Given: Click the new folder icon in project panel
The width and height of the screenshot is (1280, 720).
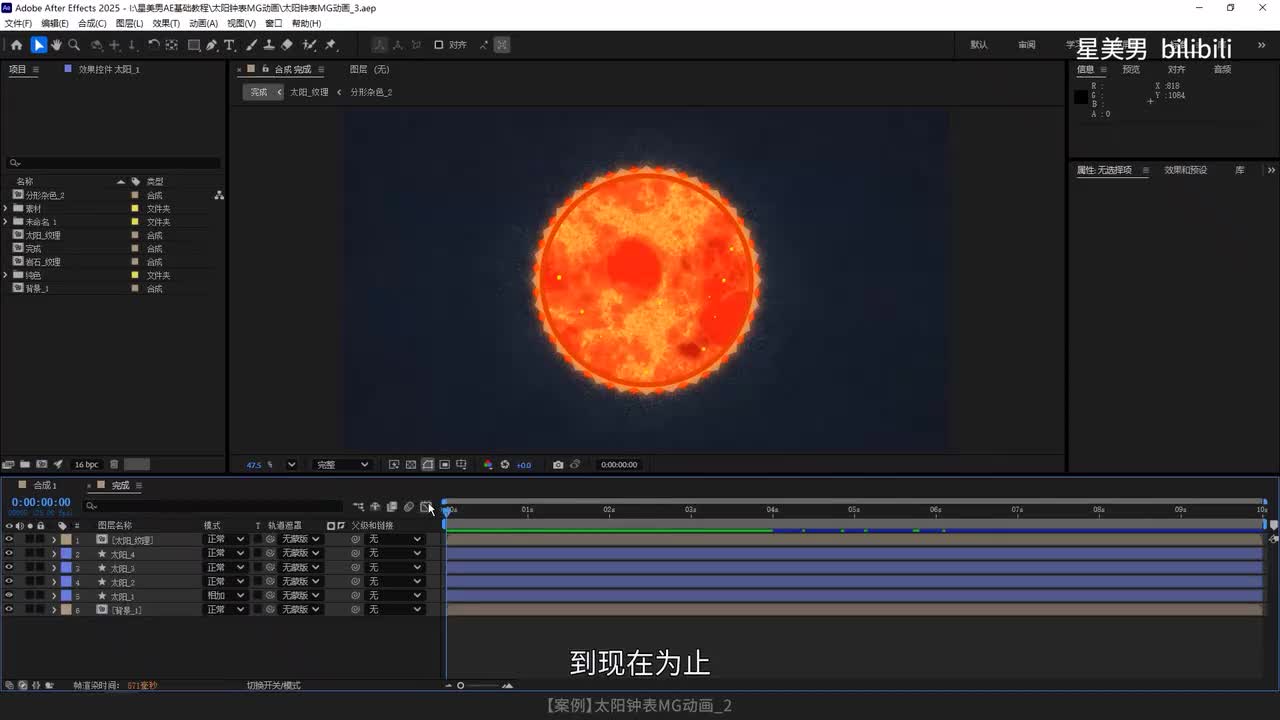Looking at the screenshot, I should click(x=25, y=465).
